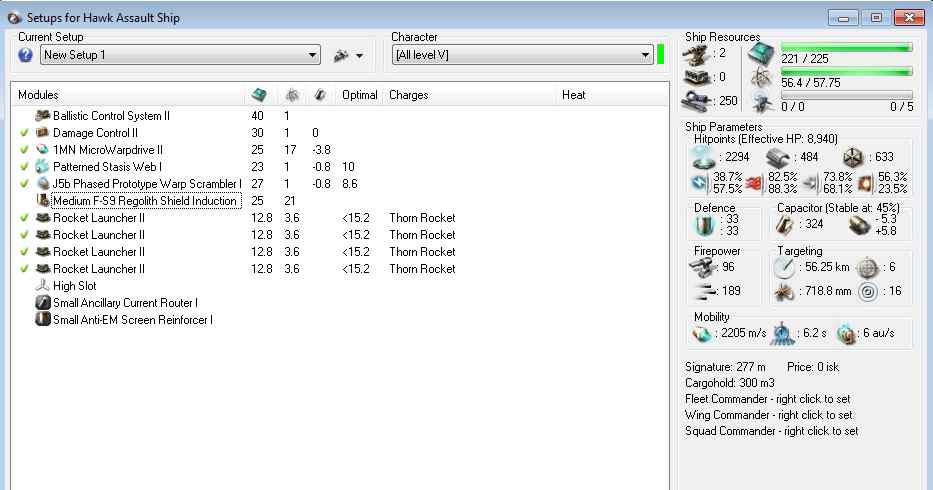Click the Ballistic Control System II module icon

(x=43, y=116)
